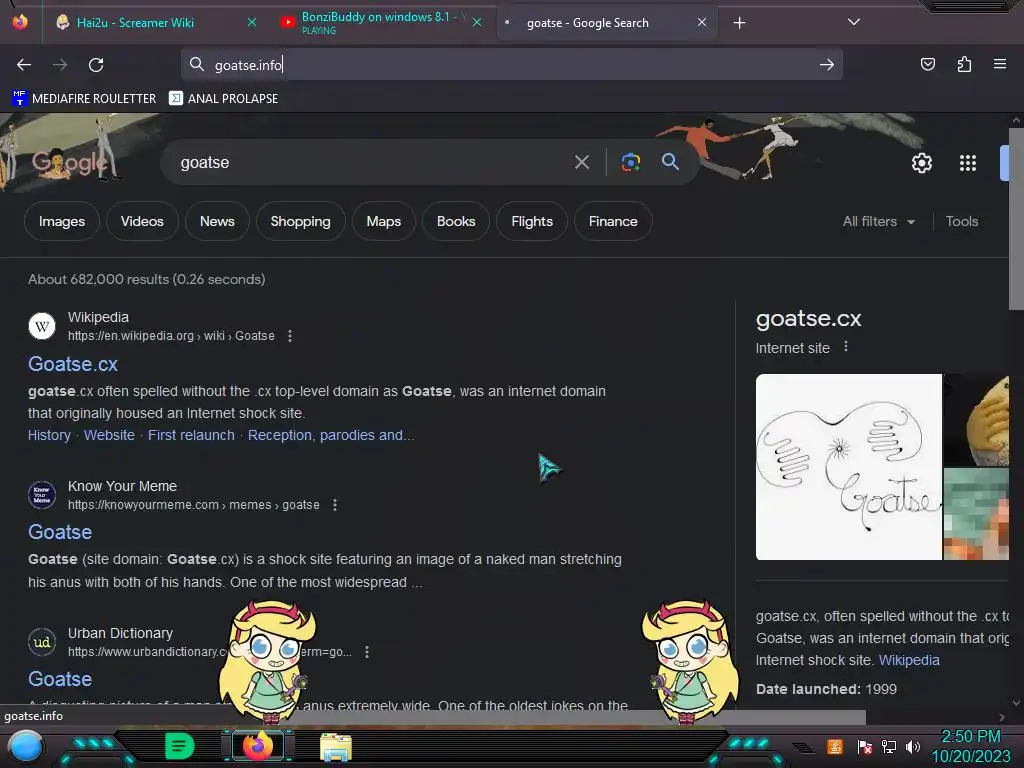The image size is (1024, 768).
Task: Focus the address bar showing goatse.info
Action: [x=511, y=65]
